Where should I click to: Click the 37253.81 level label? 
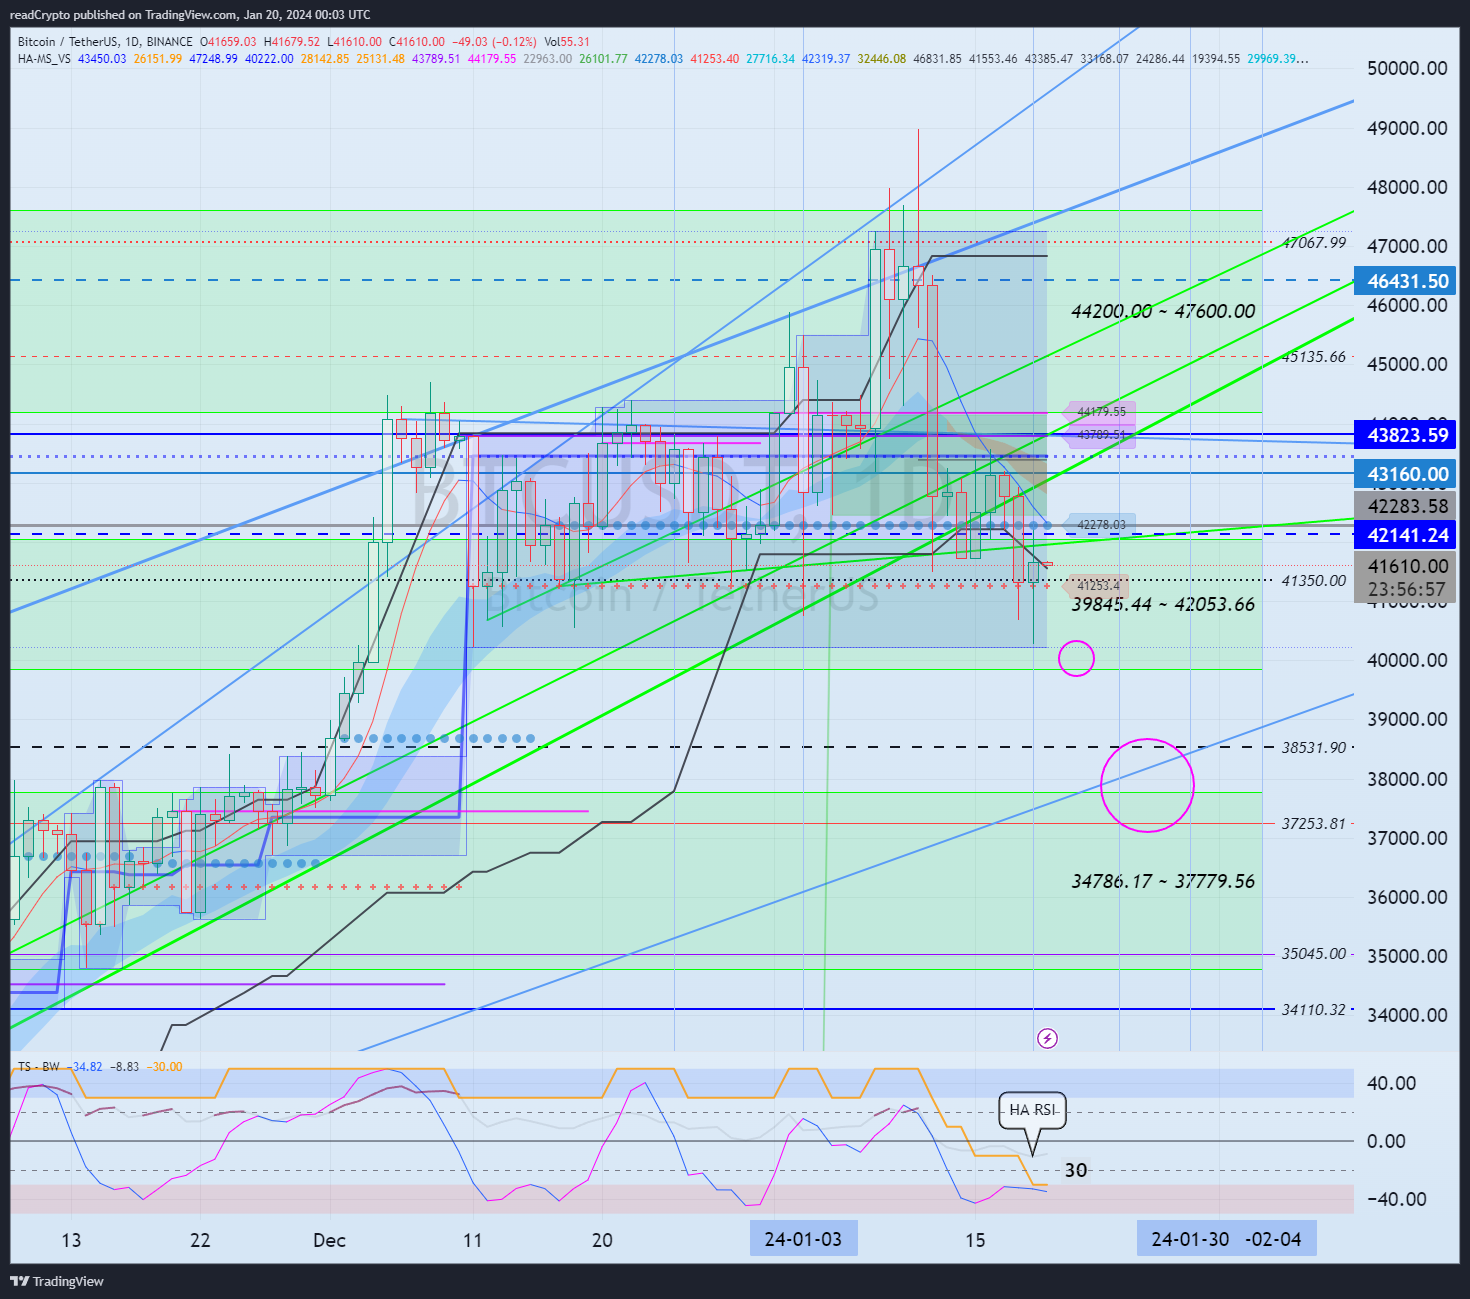tap(1314, 823)
